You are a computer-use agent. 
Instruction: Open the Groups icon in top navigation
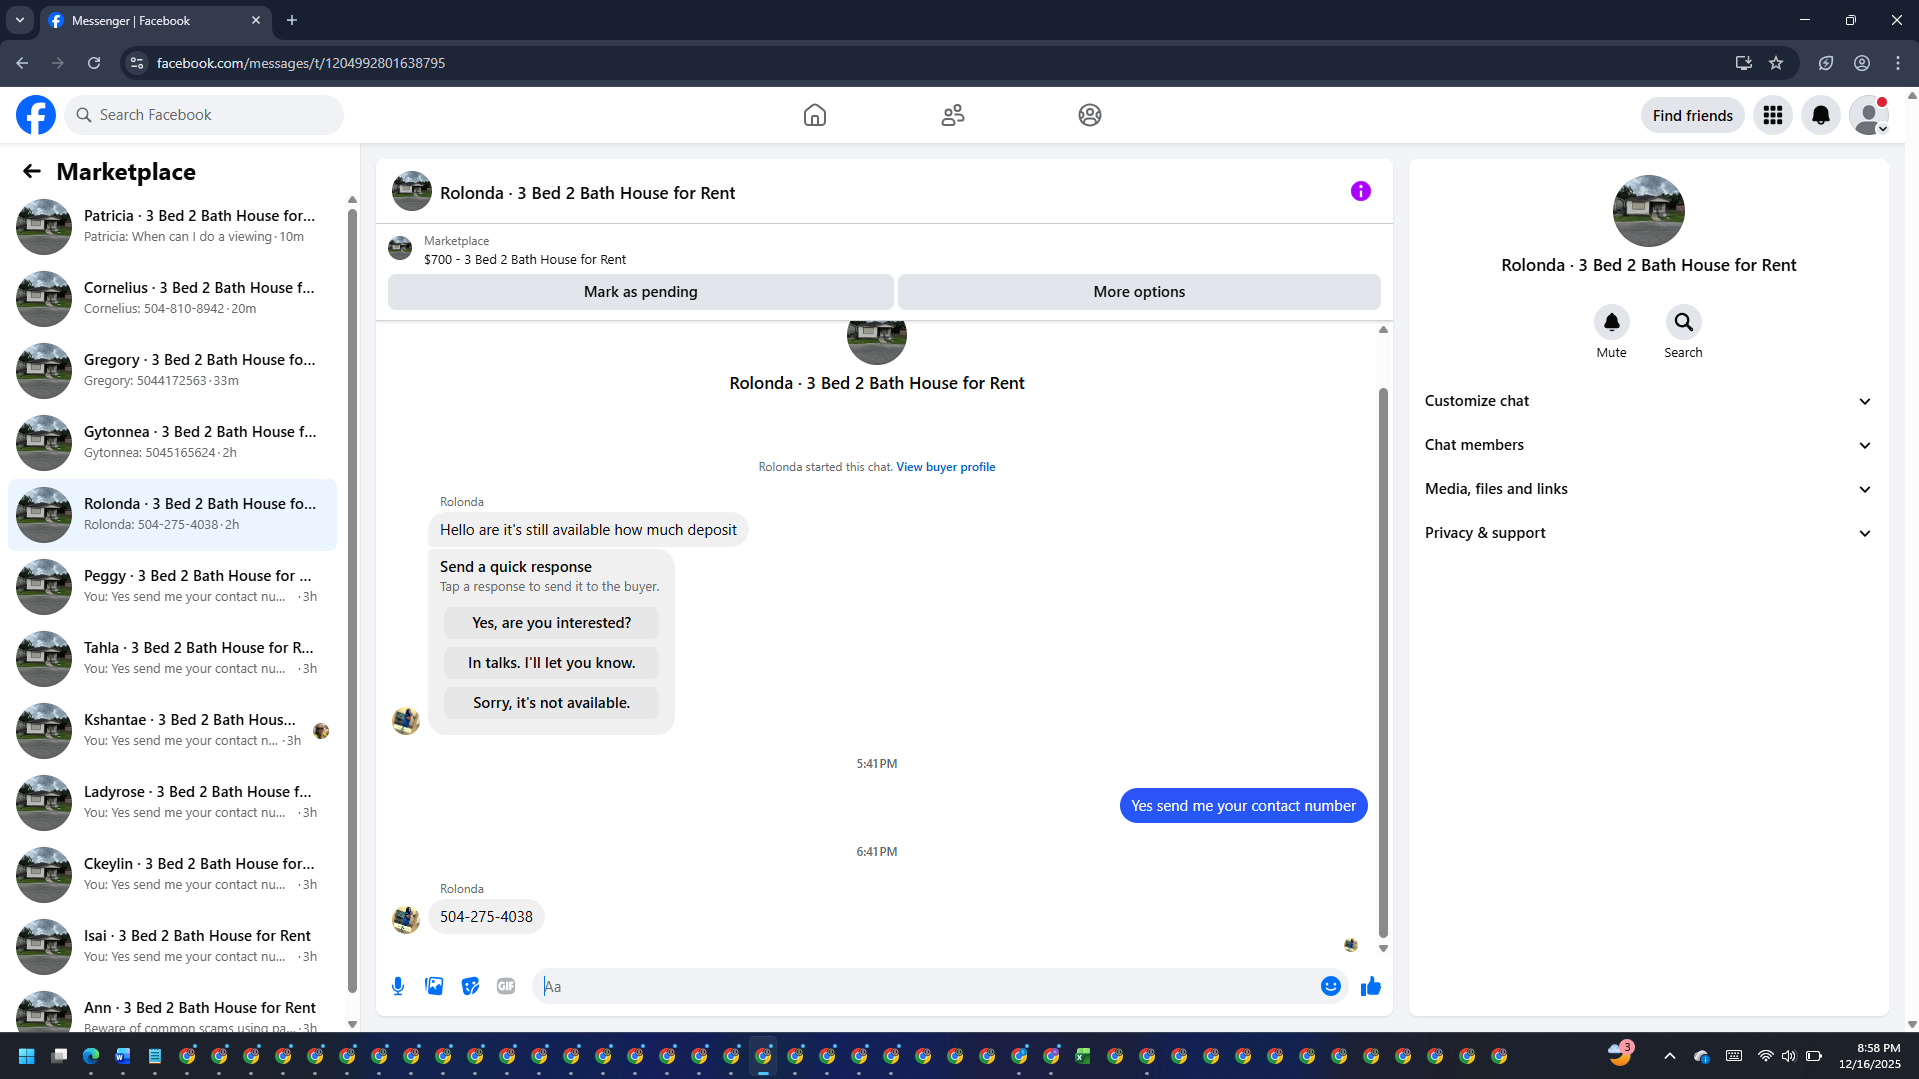tap(1090, 115)
